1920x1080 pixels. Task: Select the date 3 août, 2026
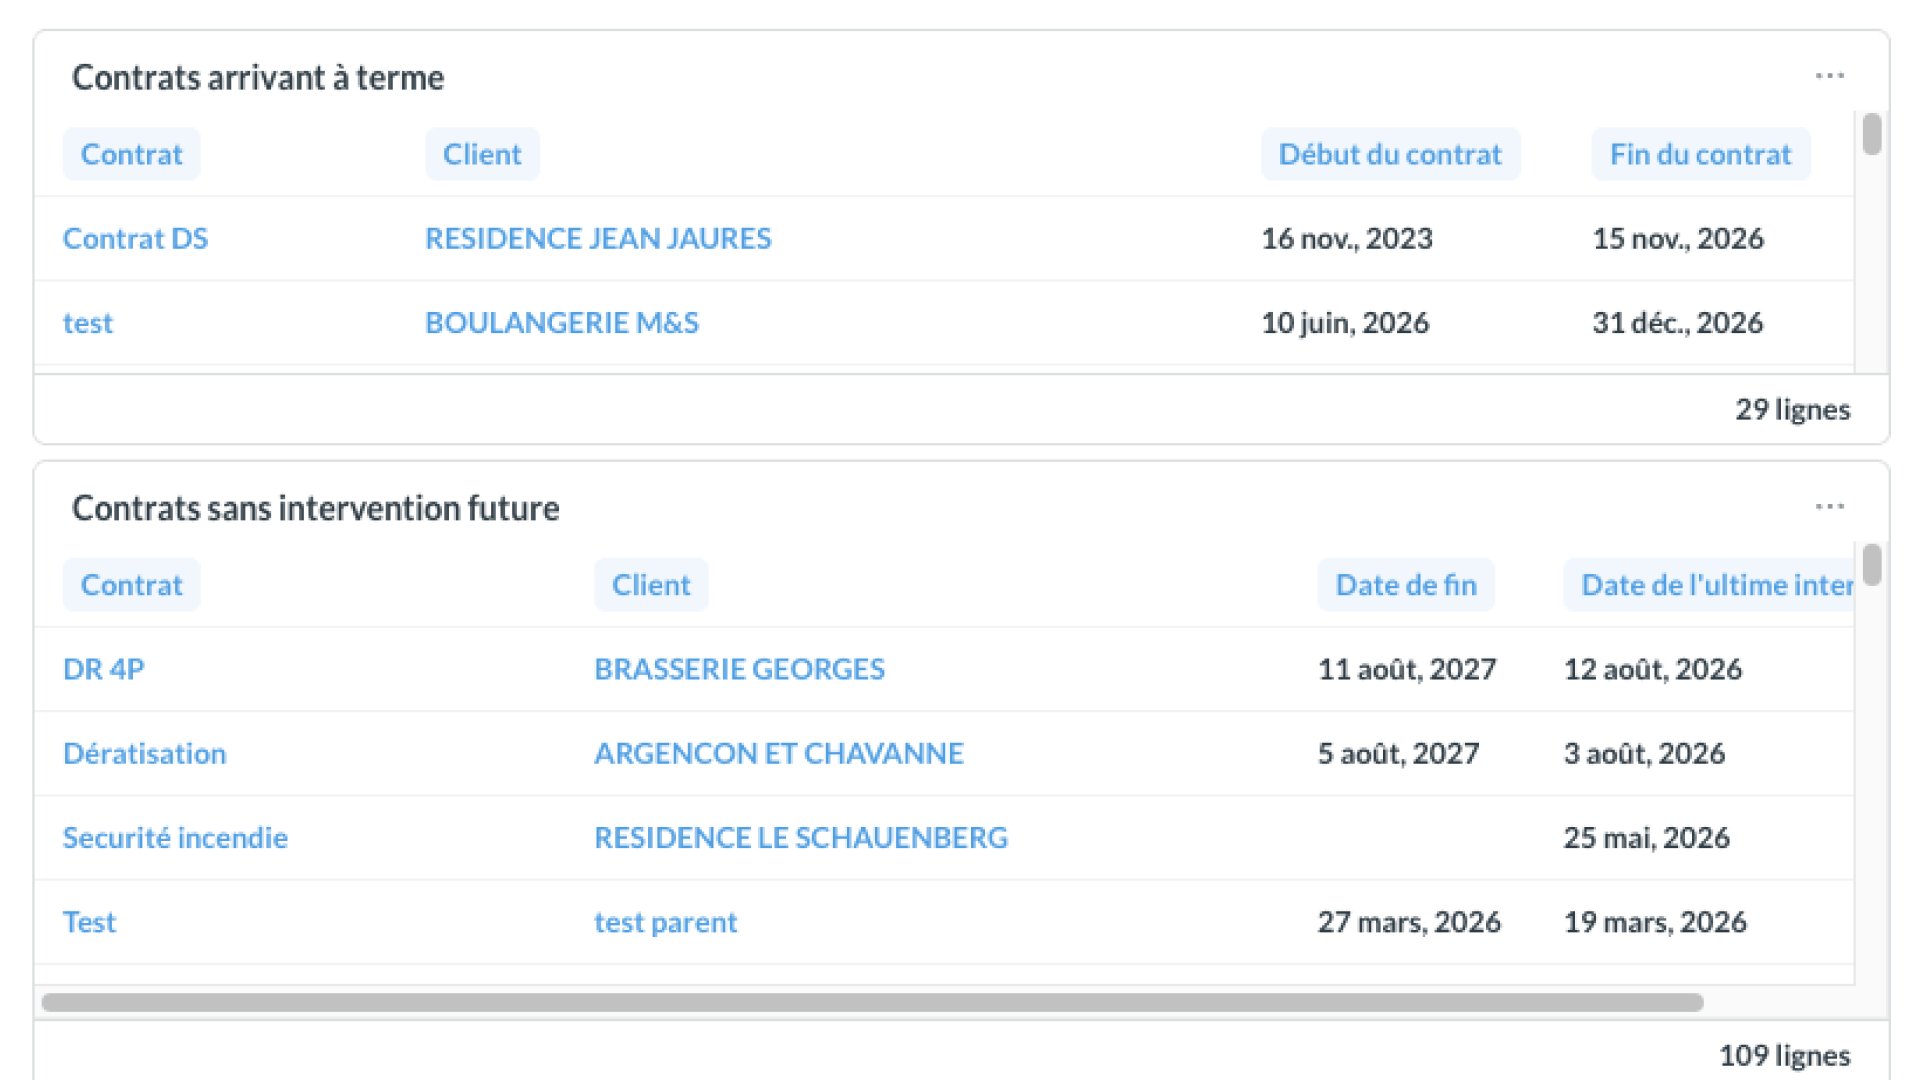click(1645, 753)
